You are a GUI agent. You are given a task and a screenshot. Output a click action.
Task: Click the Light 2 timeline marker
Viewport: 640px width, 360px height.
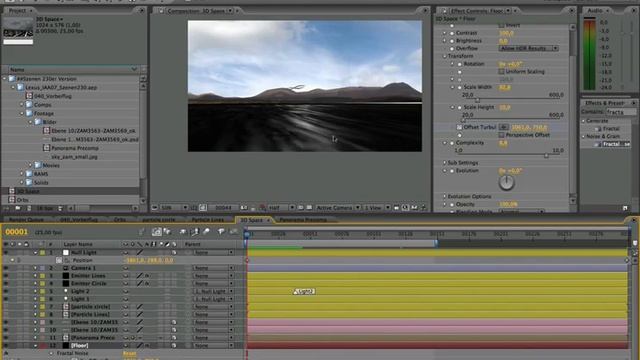point(304,291)
